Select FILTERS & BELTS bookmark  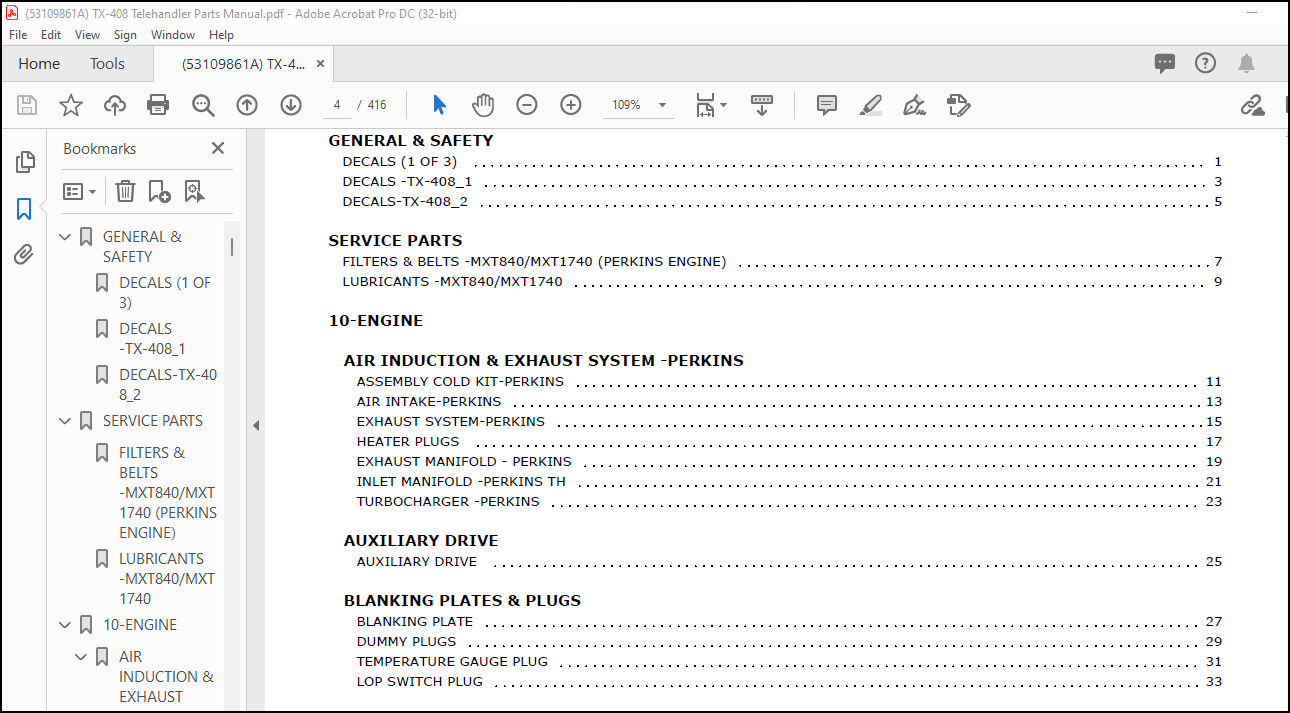(168, 493)
